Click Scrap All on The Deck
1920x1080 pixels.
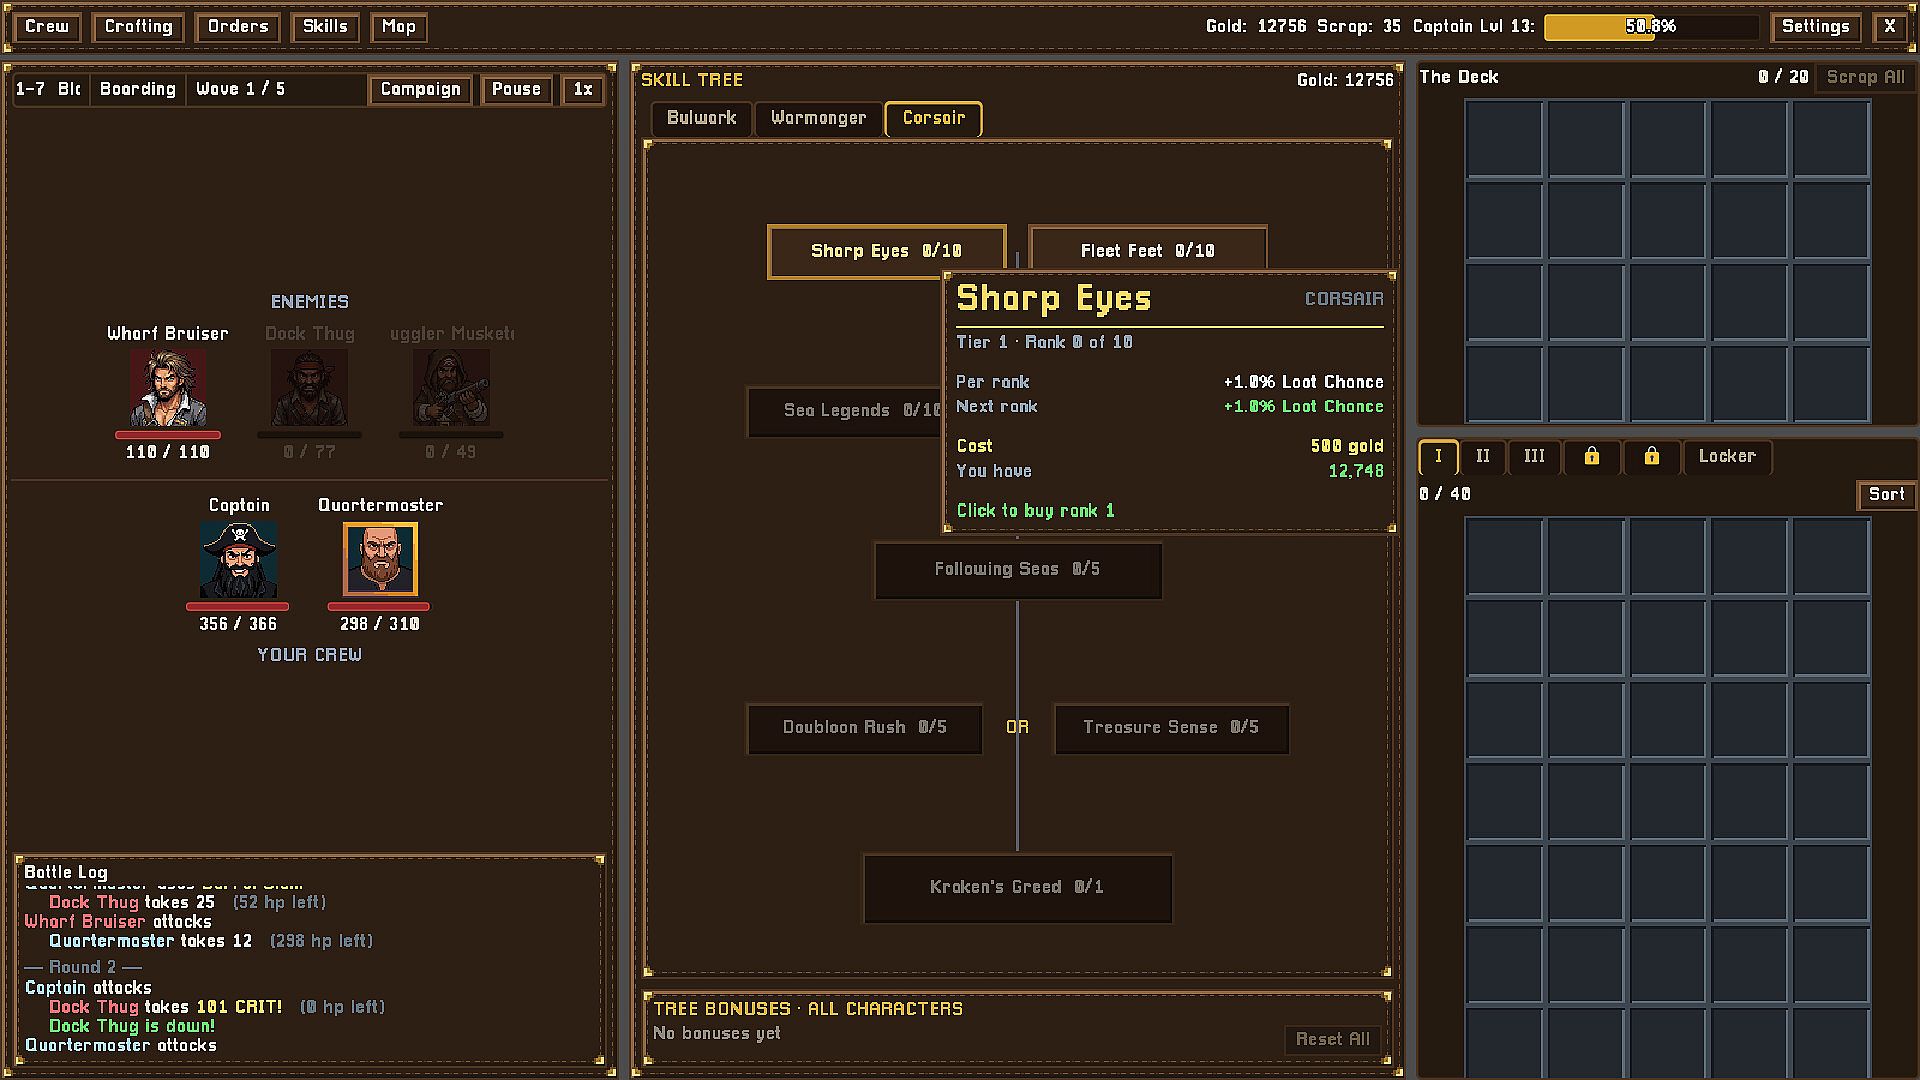pos(1865,77)
